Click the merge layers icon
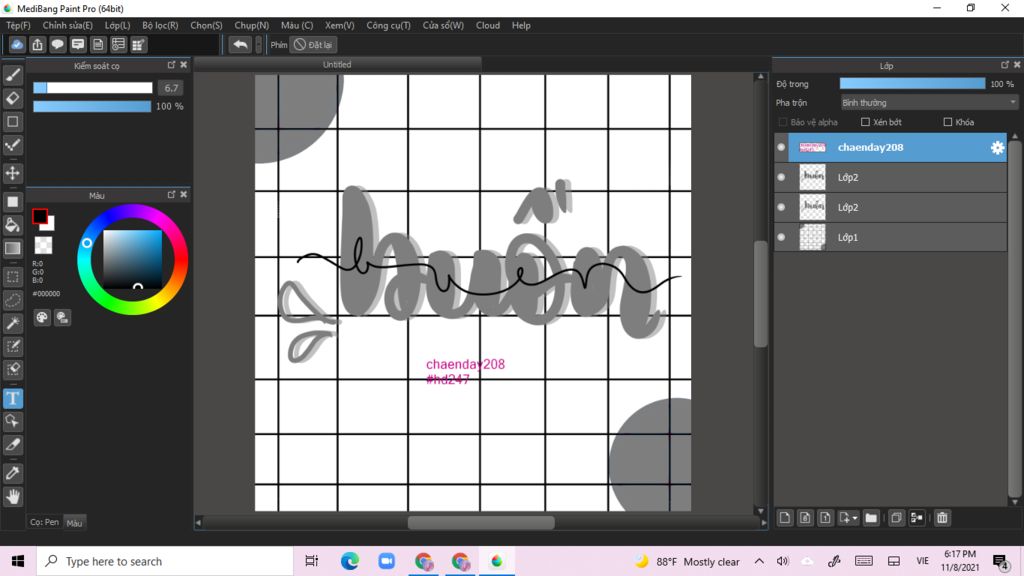Viewport: 1024px width, 576px height. 917,518
